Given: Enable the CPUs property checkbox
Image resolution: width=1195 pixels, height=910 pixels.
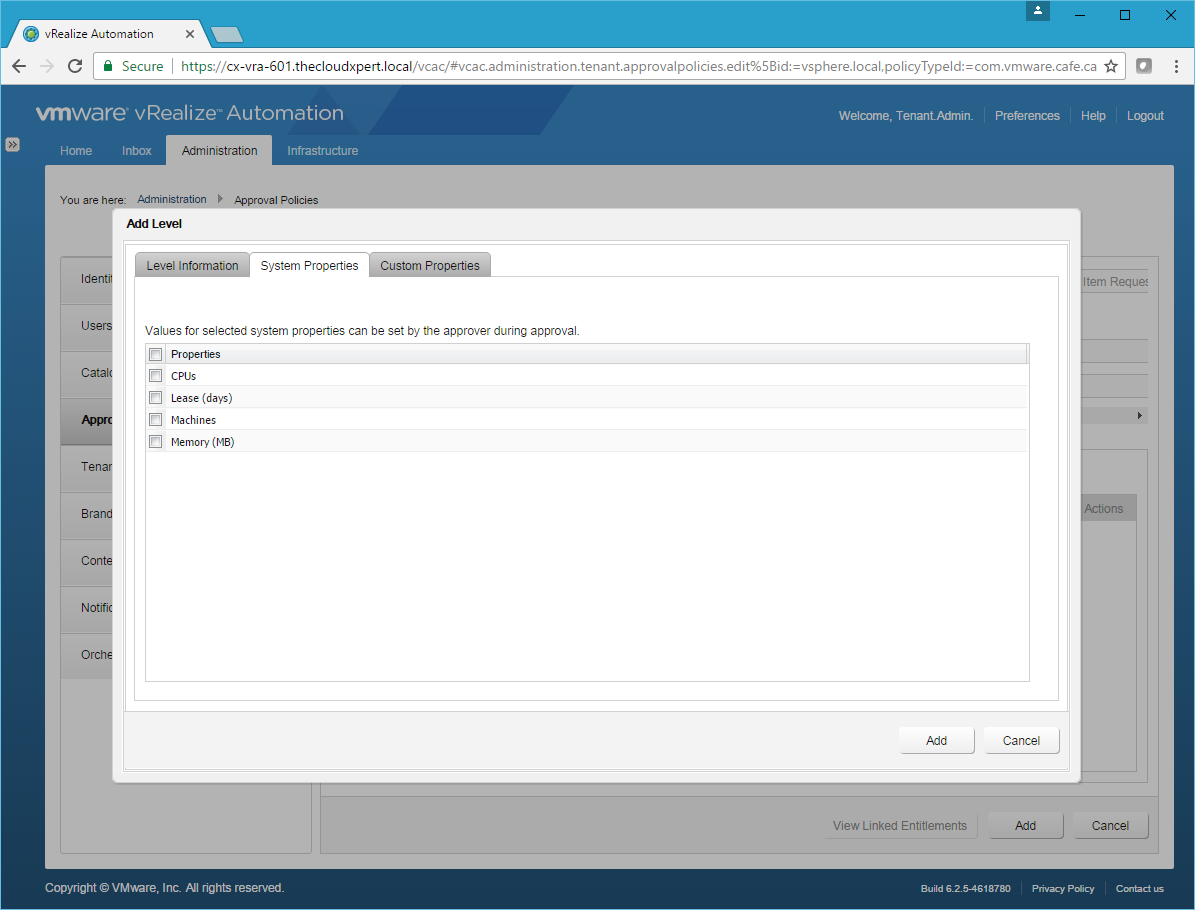Looking at the screenshot, I should point(155,376).
